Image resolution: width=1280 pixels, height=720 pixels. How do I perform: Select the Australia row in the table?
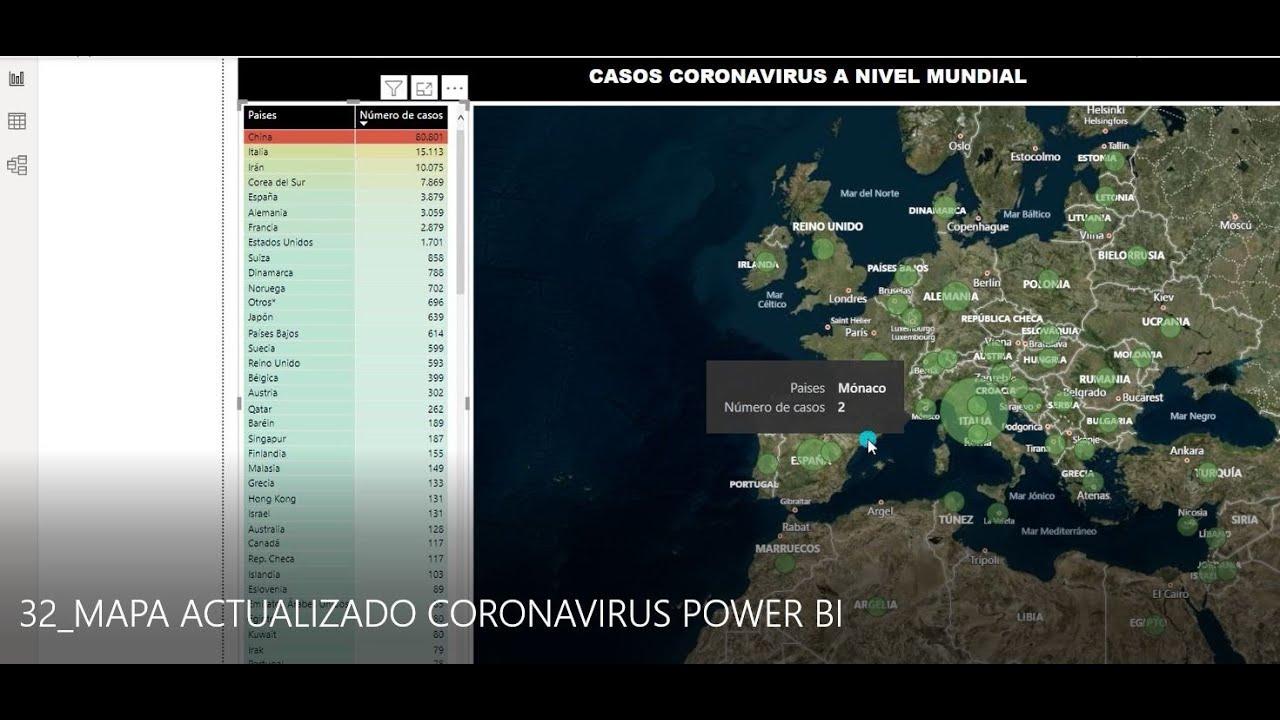click(346, 529)
